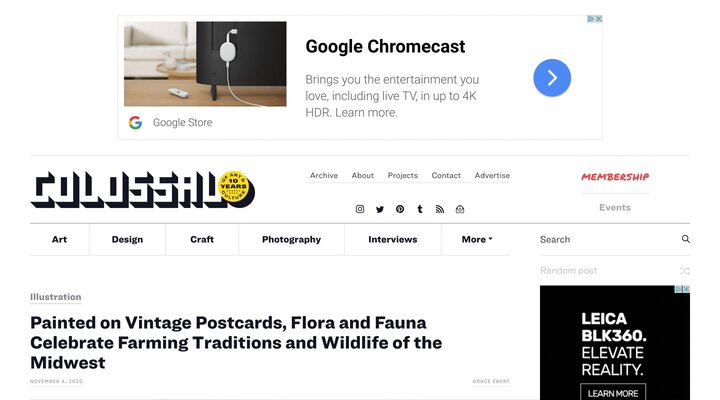The width and height of the screenshot is (720, 400).
Task: Open the Membership page link
Action: (x=615, y=177)
